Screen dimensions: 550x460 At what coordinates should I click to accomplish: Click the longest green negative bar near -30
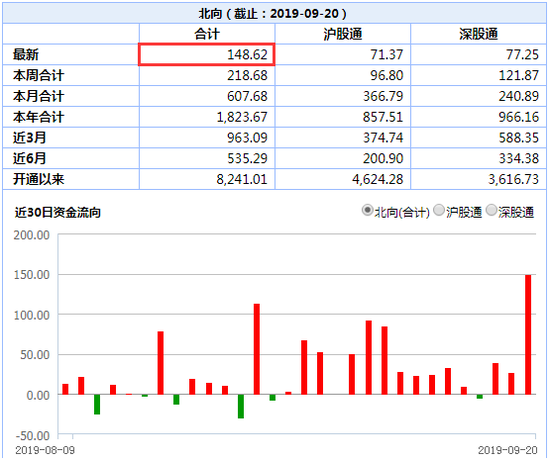pyautogui.click(x=241, y=406)
